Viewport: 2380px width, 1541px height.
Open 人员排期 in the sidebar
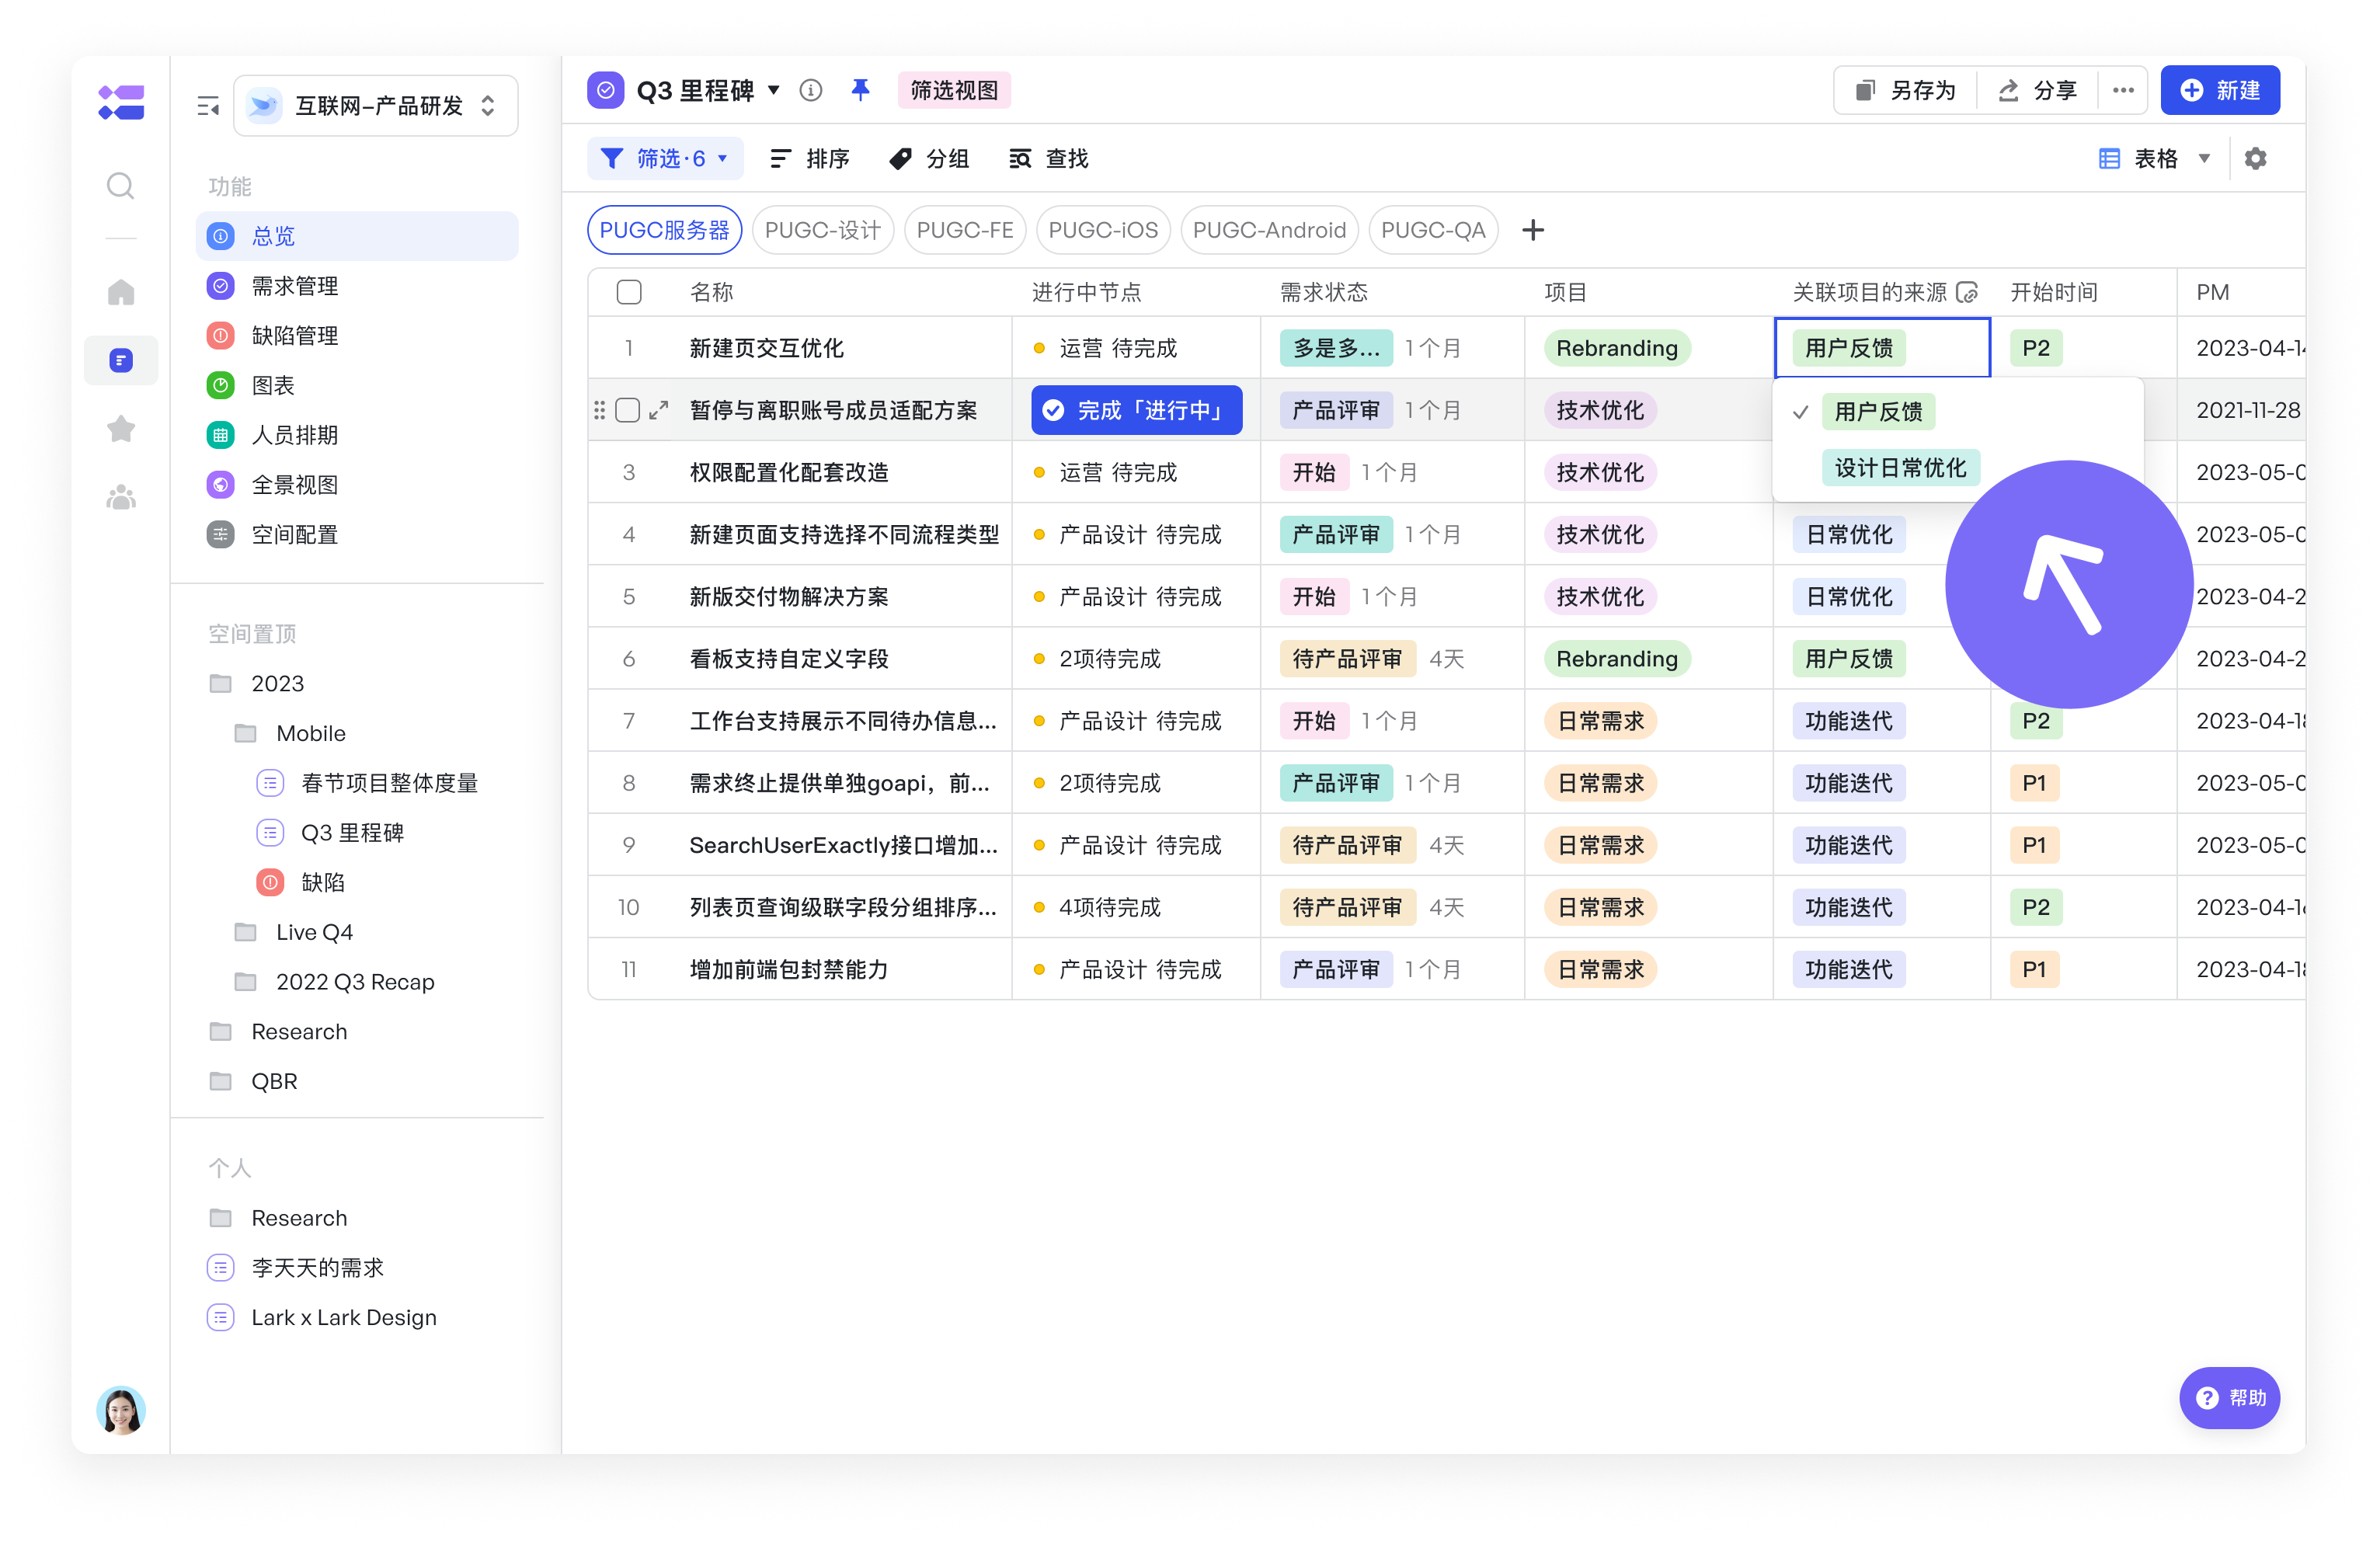tap(357, 435)
